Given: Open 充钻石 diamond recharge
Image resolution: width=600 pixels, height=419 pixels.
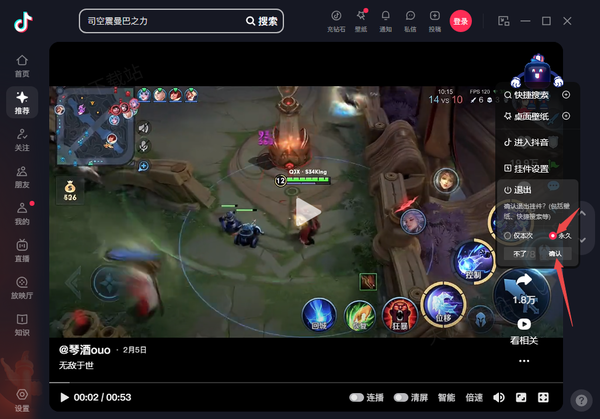Looking at the screenshot, I should (x=336, y=21).
